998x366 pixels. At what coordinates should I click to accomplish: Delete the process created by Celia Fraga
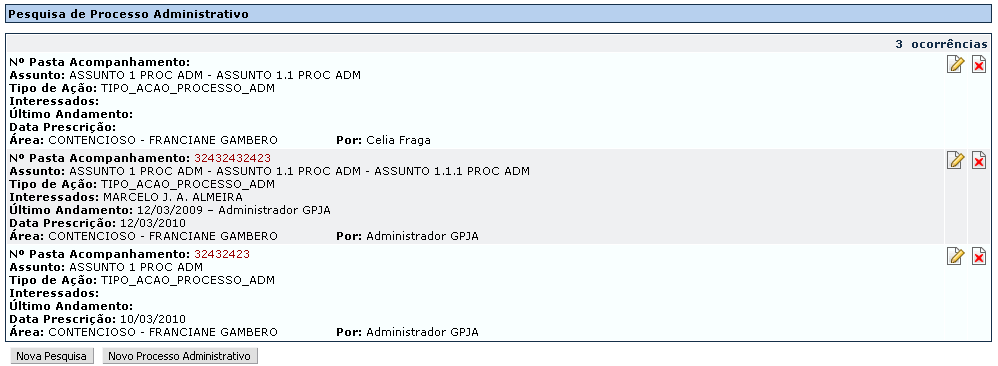(979, 64)
